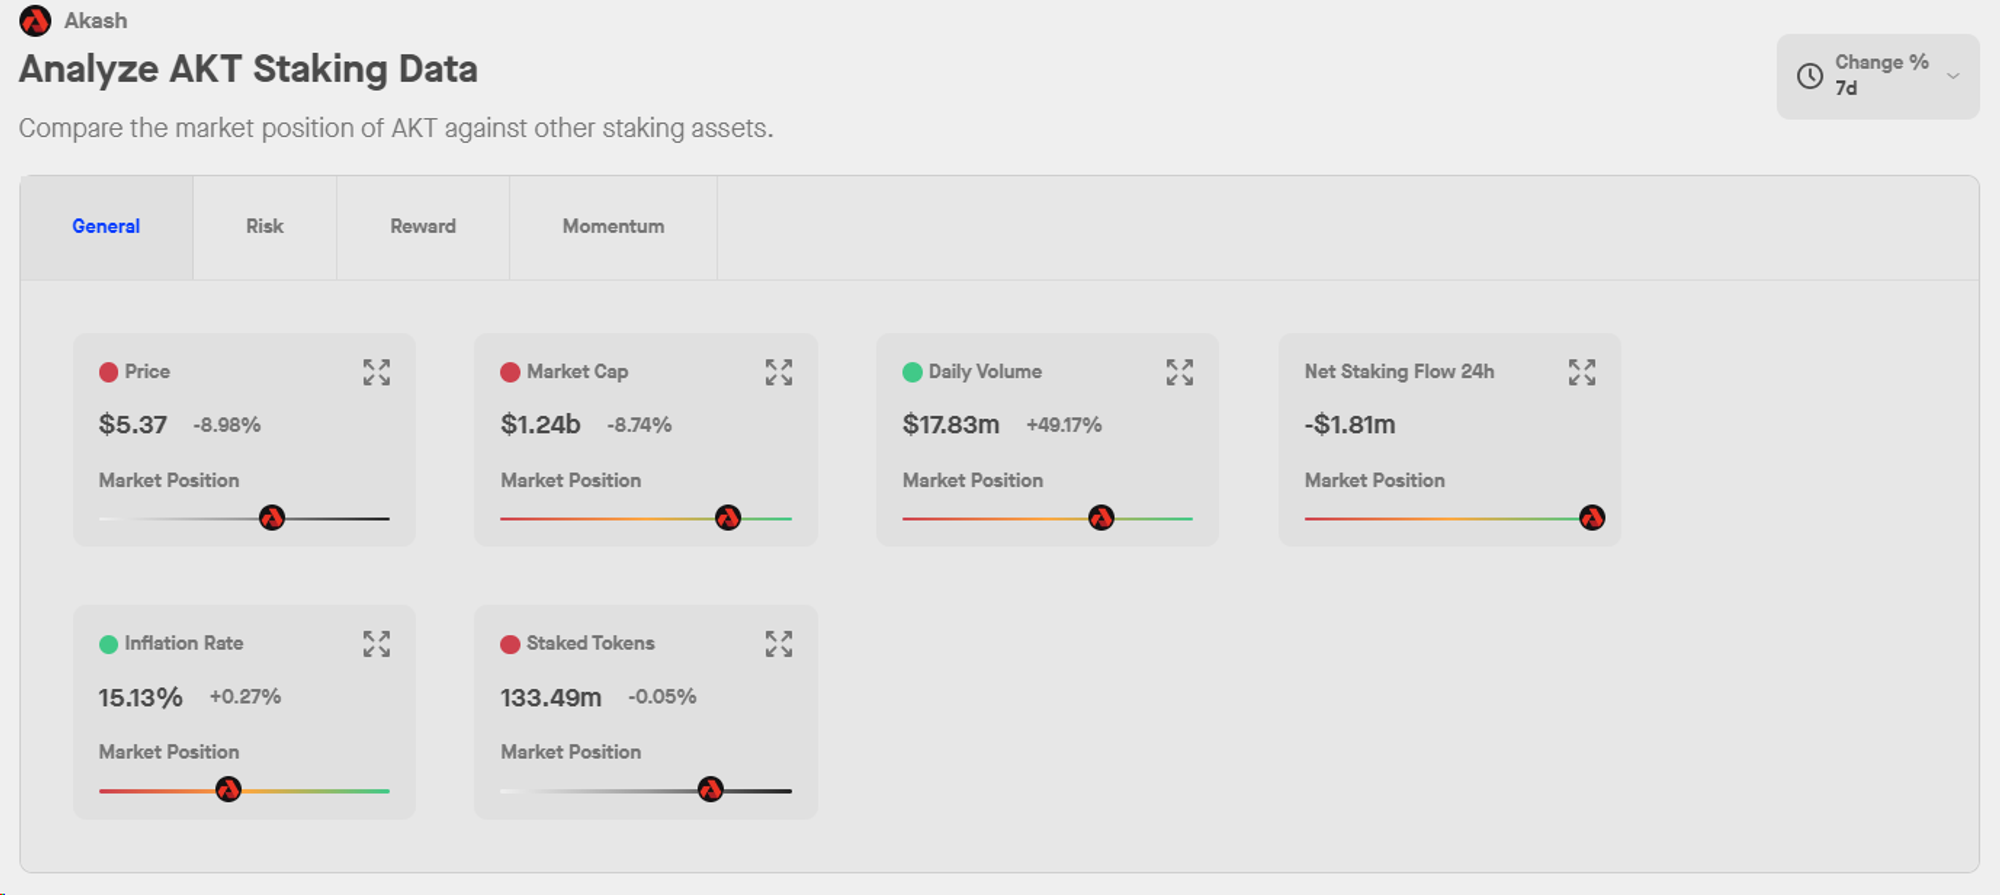
Task: Expand the Daily Volume card
Action: pos(1180,372)
